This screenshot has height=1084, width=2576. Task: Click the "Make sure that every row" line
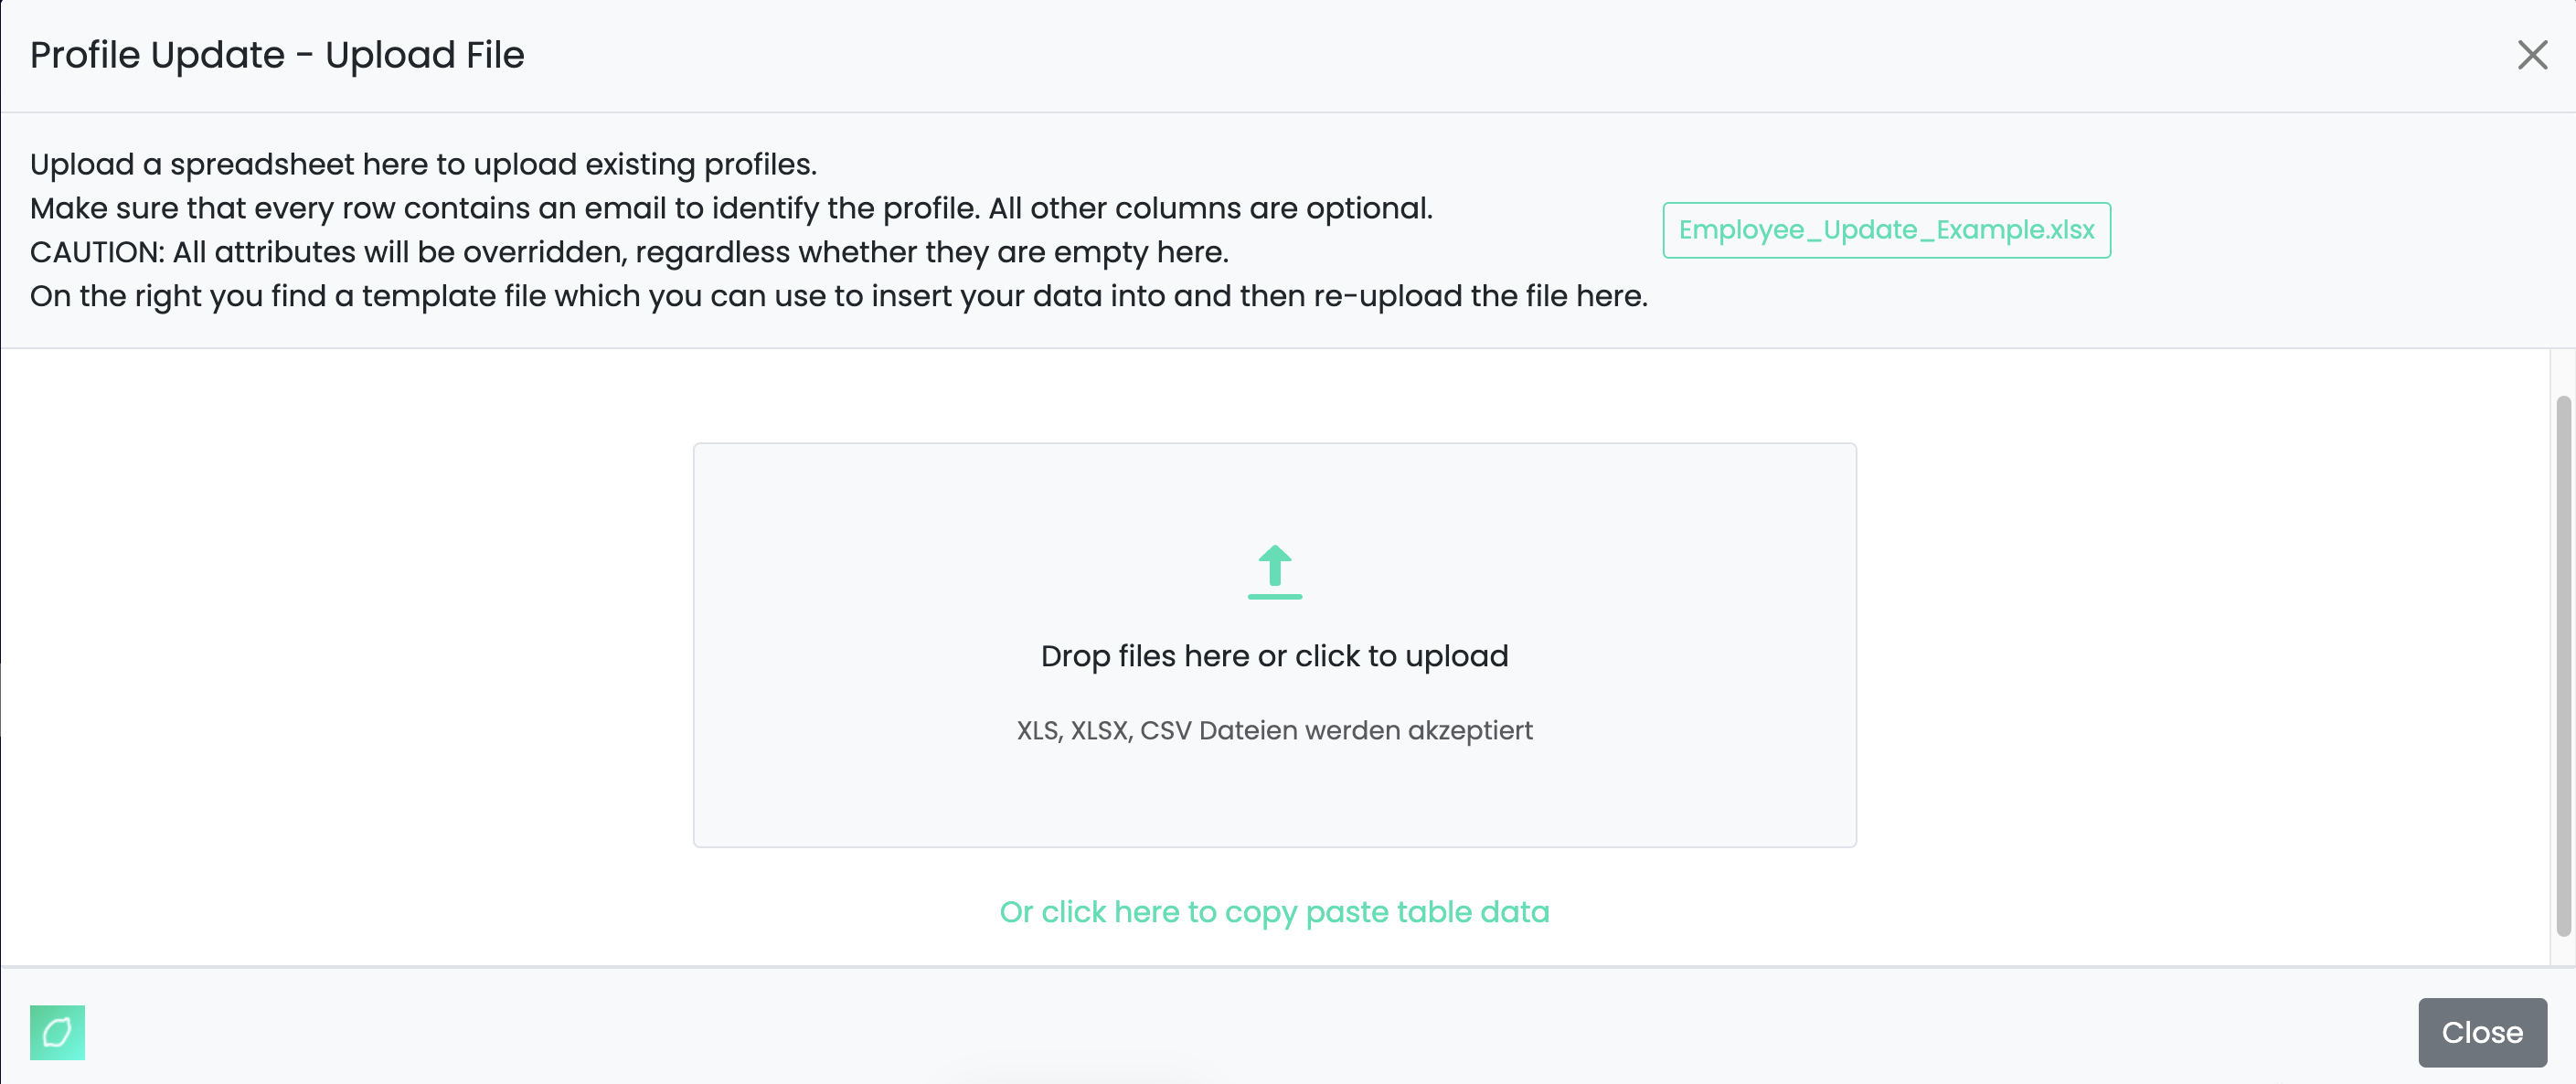pos(730,208)
